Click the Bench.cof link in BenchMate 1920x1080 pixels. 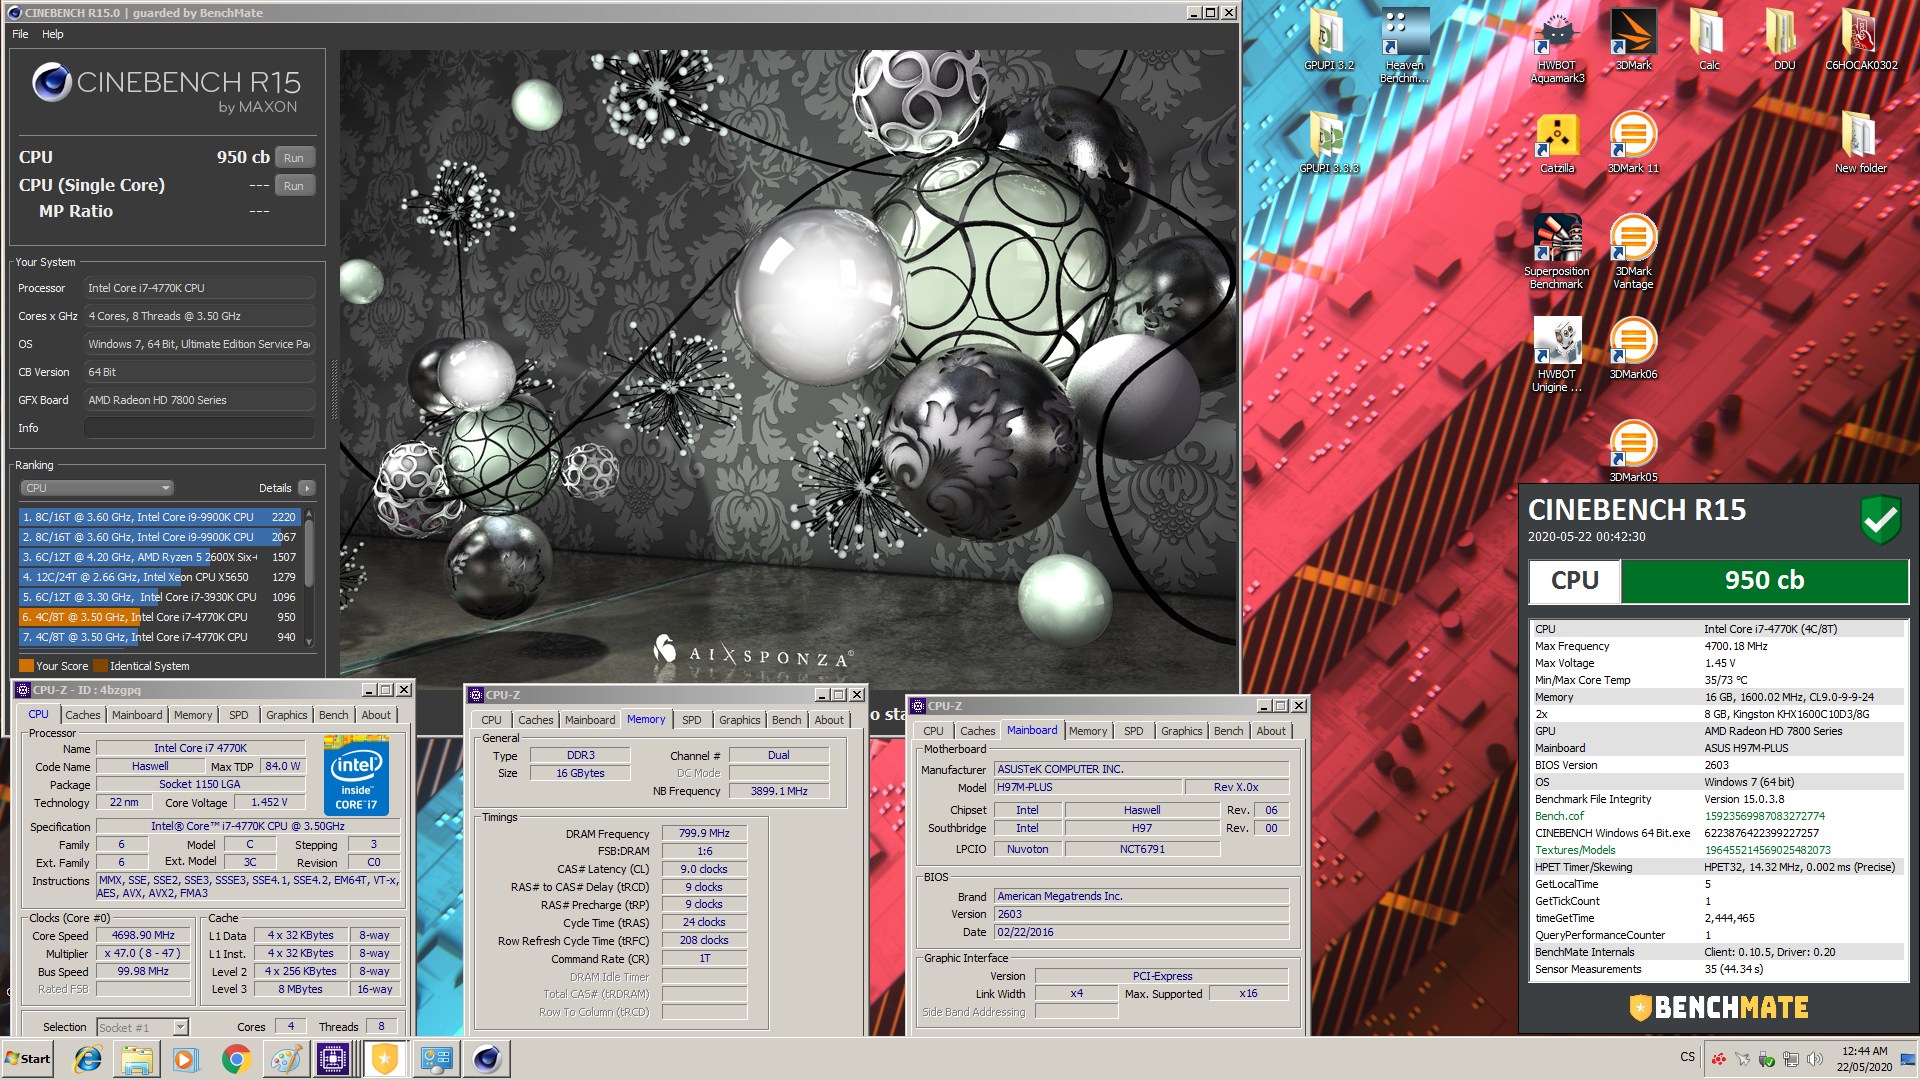pyautogui.click(x=1559, y=816)
